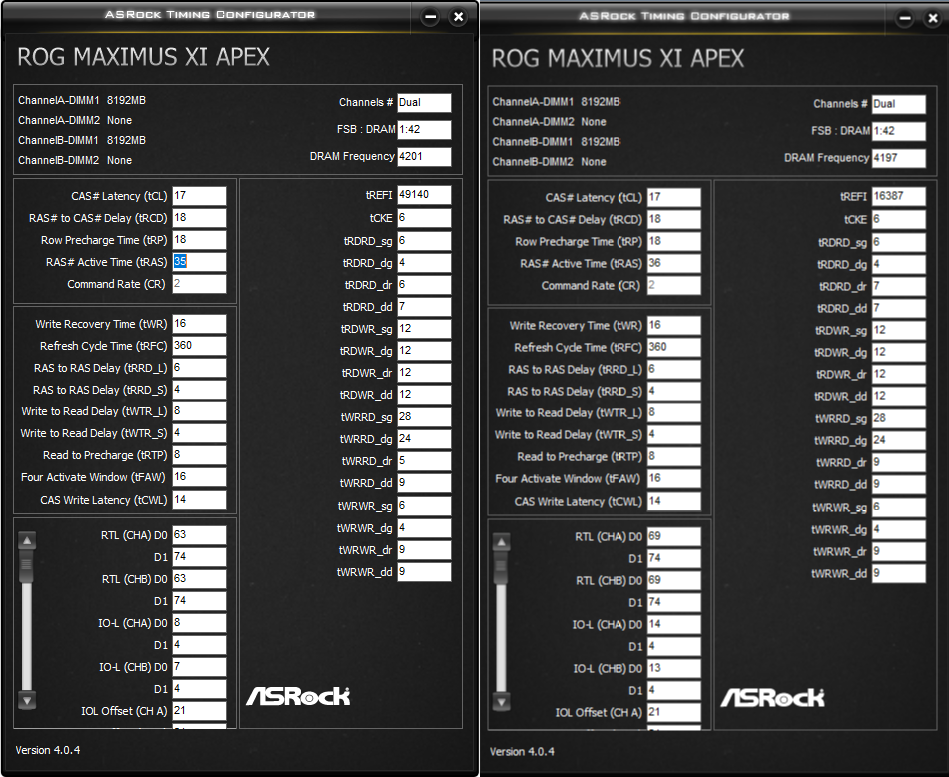Click Refresh Cycle Time (tRFC) field, left window
The height and width of the screenshot is (777, 949).
pos(199,346)
